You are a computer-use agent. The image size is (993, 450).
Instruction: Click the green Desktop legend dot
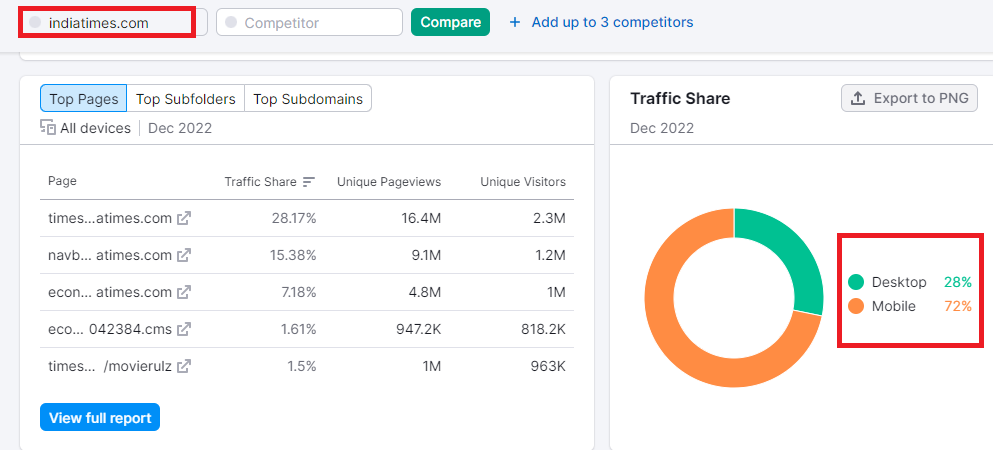click(856, 282)
